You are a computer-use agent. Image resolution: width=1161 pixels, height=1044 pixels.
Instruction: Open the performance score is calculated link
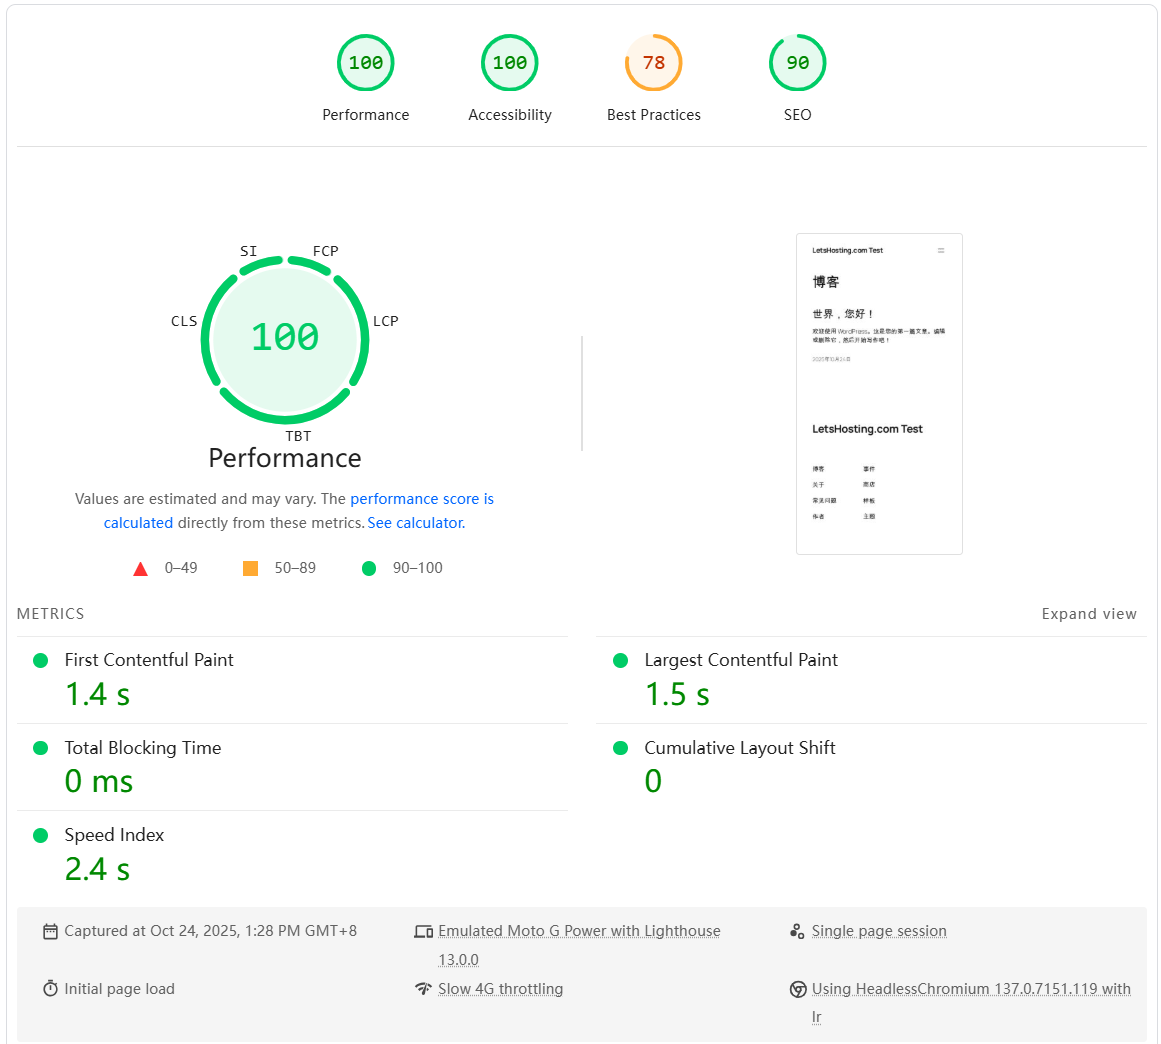(298, 511)
